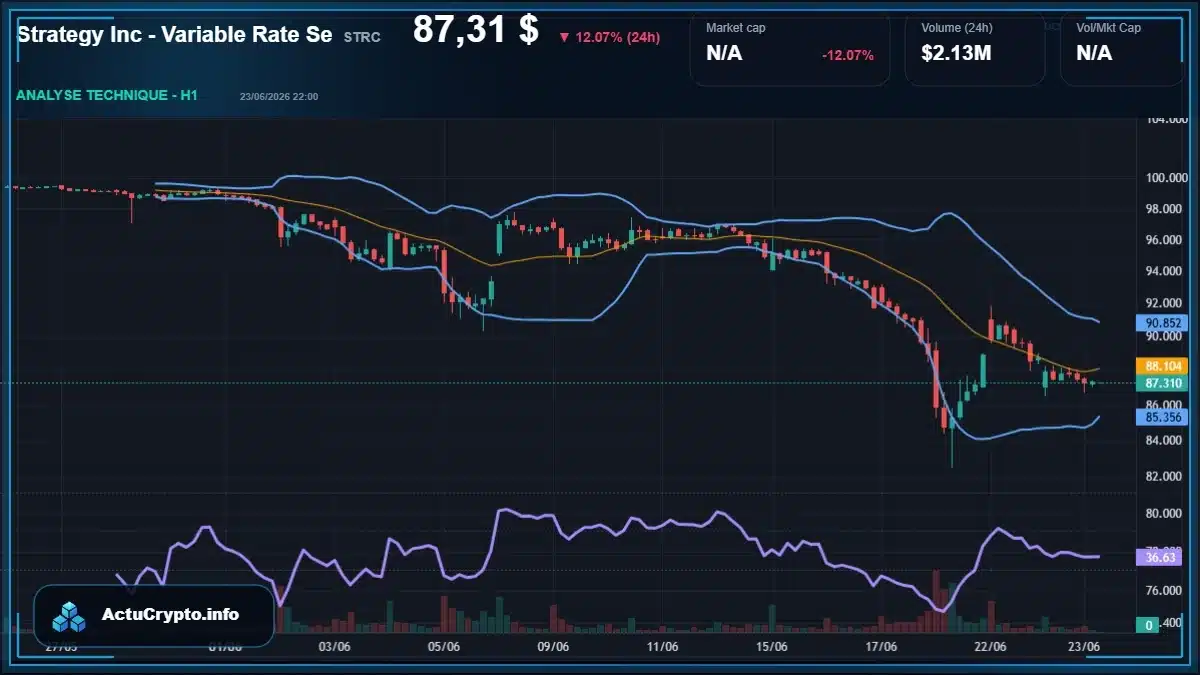Click the 09/06 date axis label
The height and width of the screenshot is (675, 1200).
(553, 647)
